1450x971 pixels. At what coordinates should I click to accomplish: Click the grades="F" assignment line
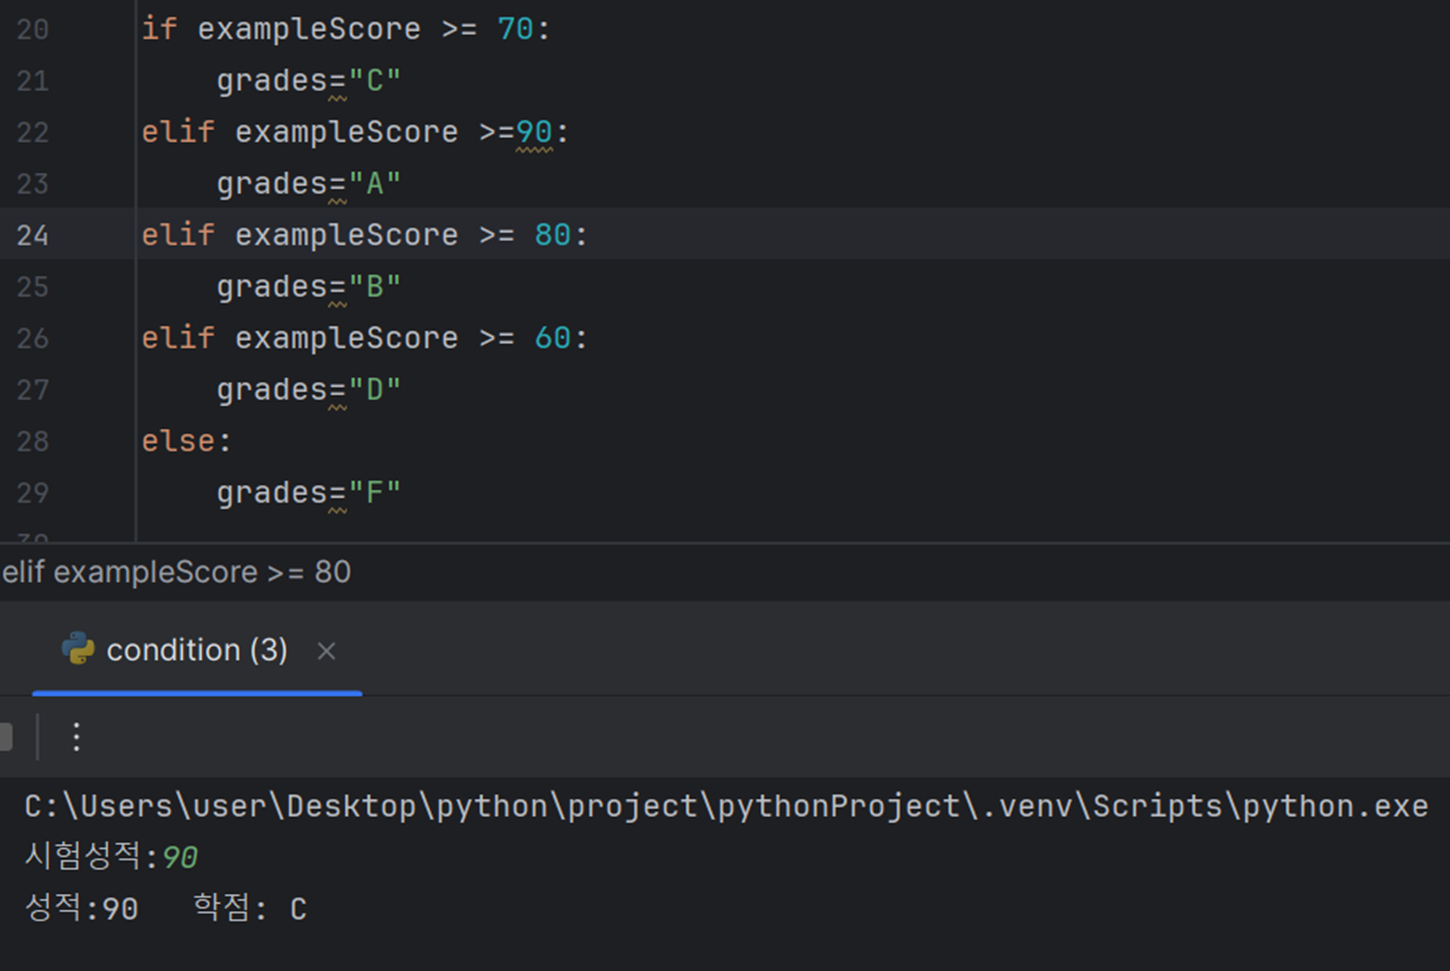pyautogui.click(x=309, y=493)
